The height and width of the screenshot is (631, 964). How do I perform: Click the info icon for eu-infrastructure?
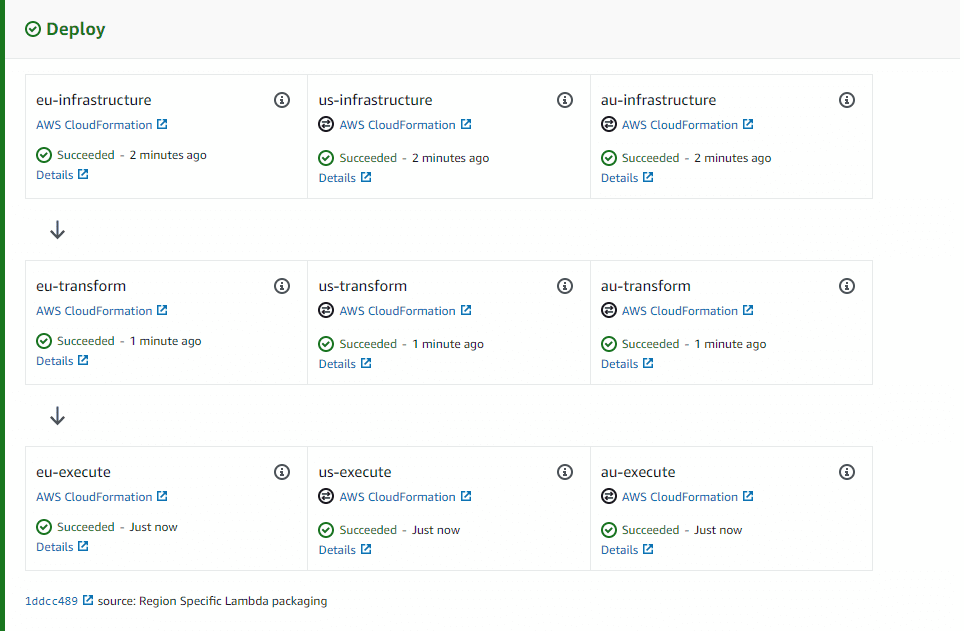point(282,100)
